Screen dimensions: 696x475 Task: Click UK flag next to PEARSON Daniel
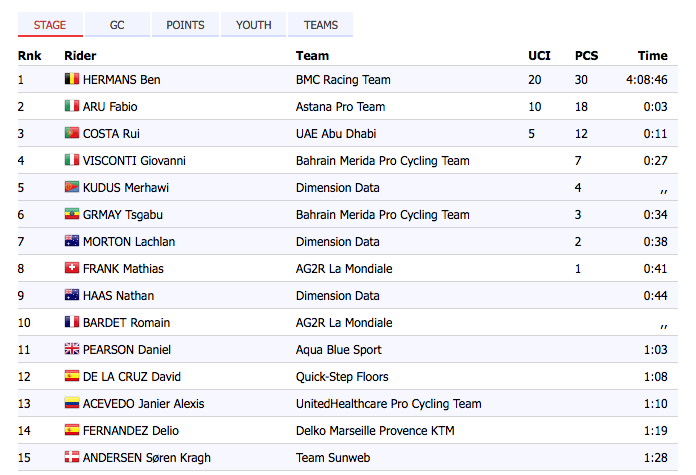click(x=71, y=349)
